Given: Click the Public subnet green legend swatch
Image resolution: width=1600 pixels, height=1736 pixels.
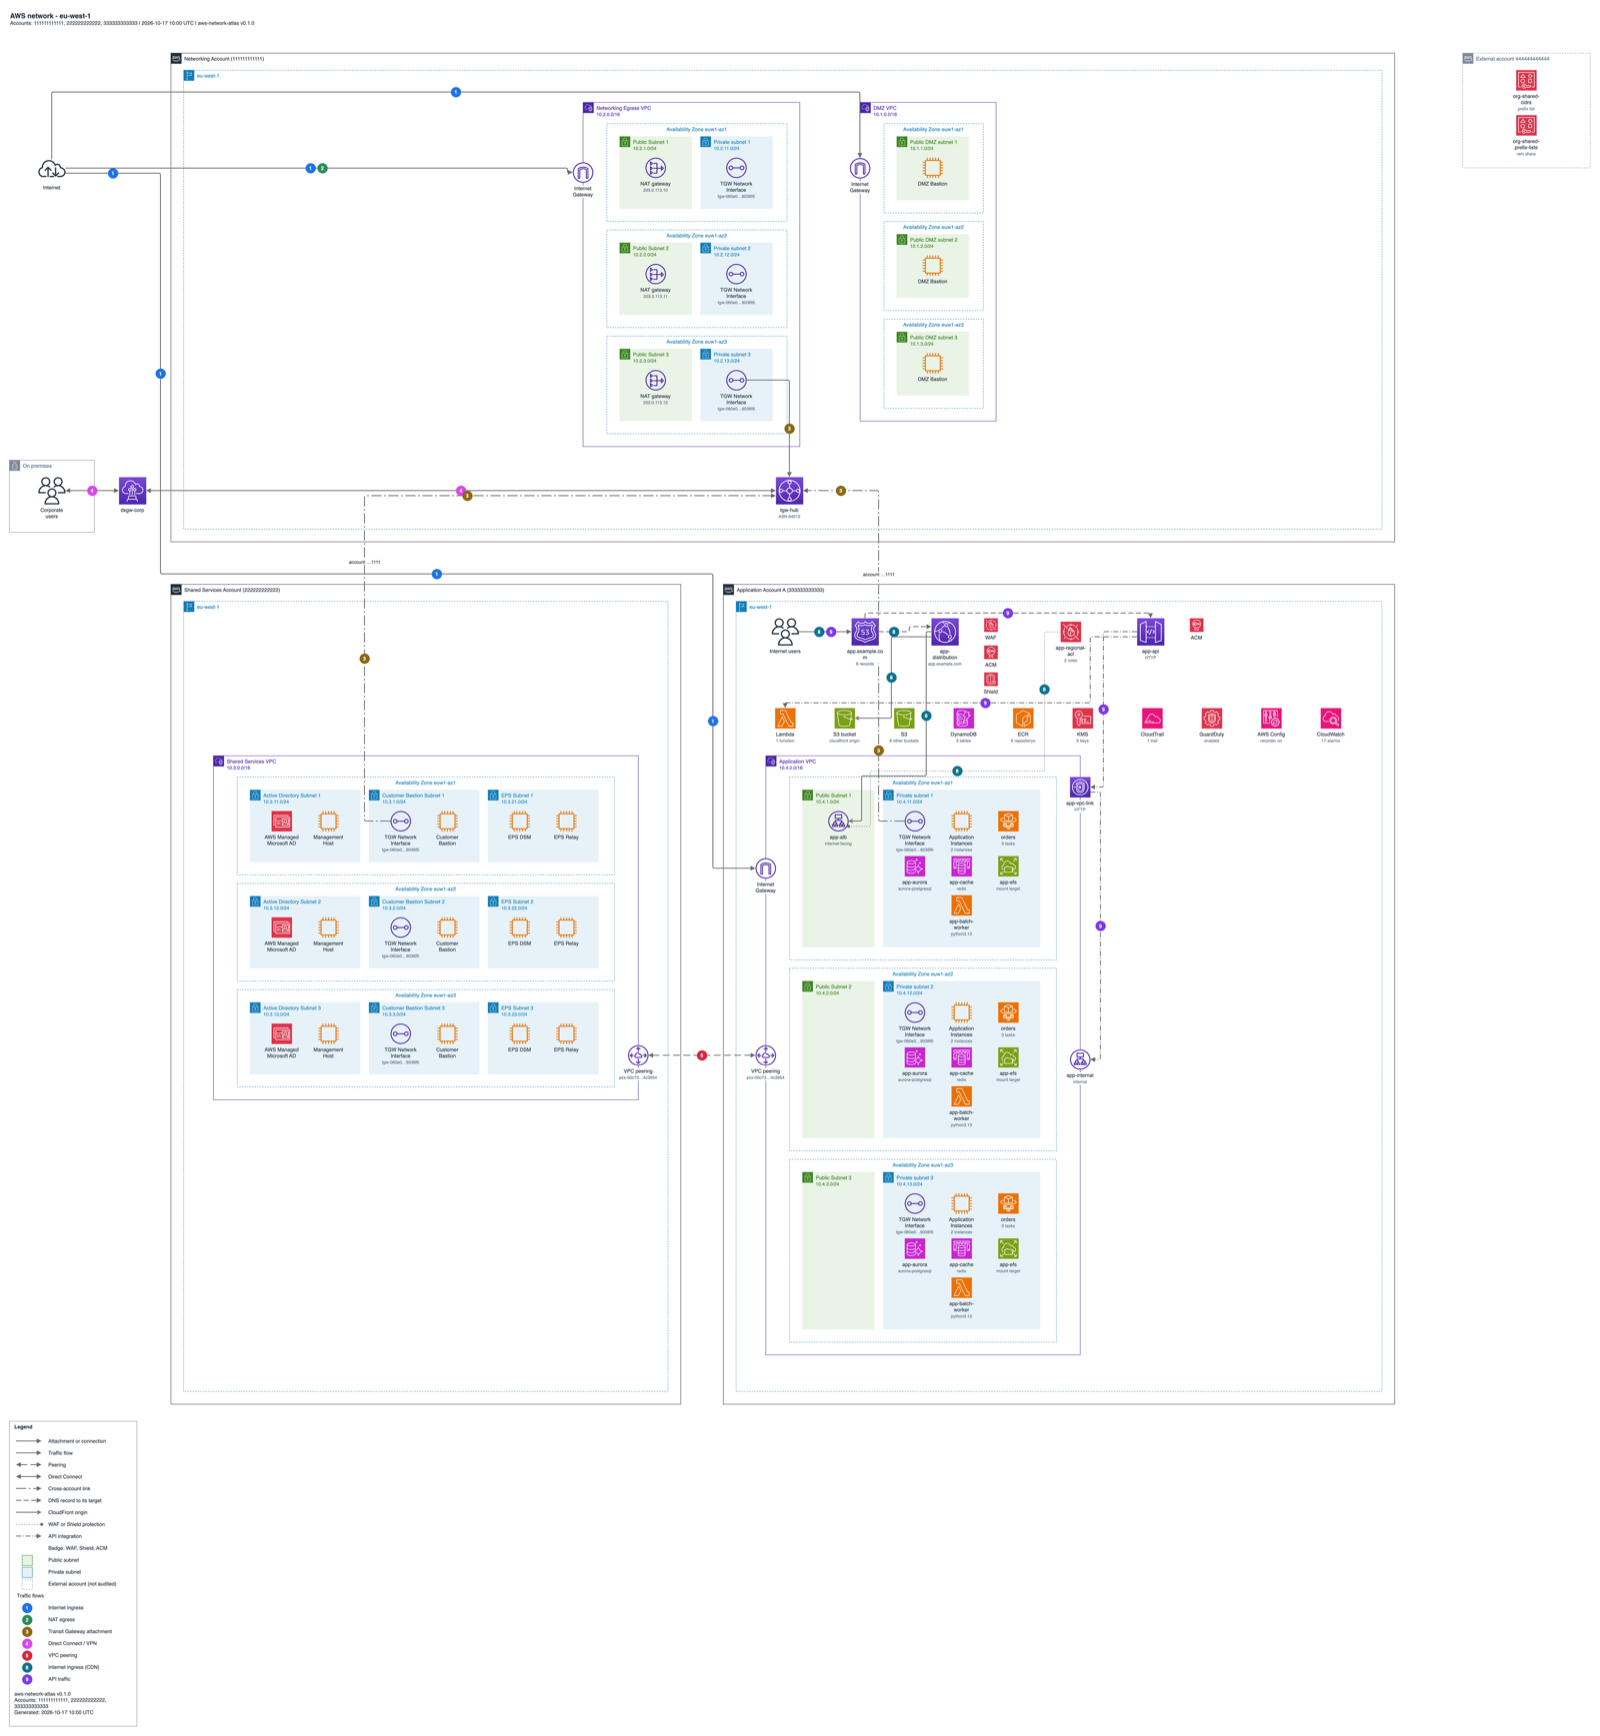Looking at the screenshot, I should coord(27,1560).
